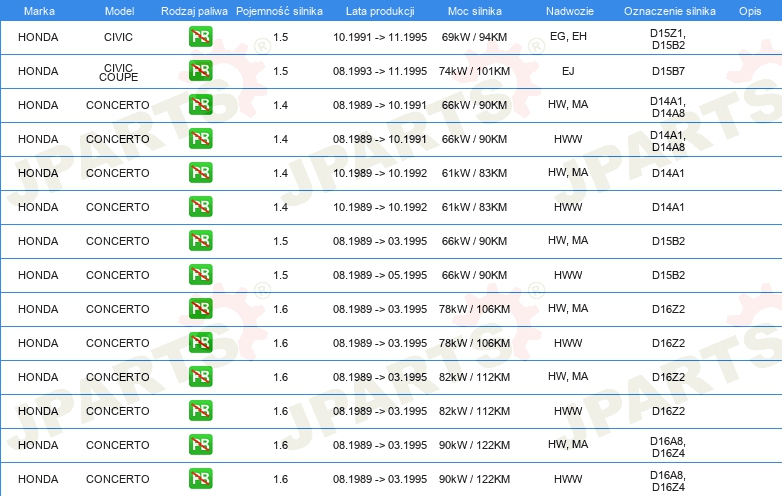The width and height of the screenshot is (782, 496).
Task: Click fuel icon in Concerto 82kW HW, MA row
Action: coord(200,377)
